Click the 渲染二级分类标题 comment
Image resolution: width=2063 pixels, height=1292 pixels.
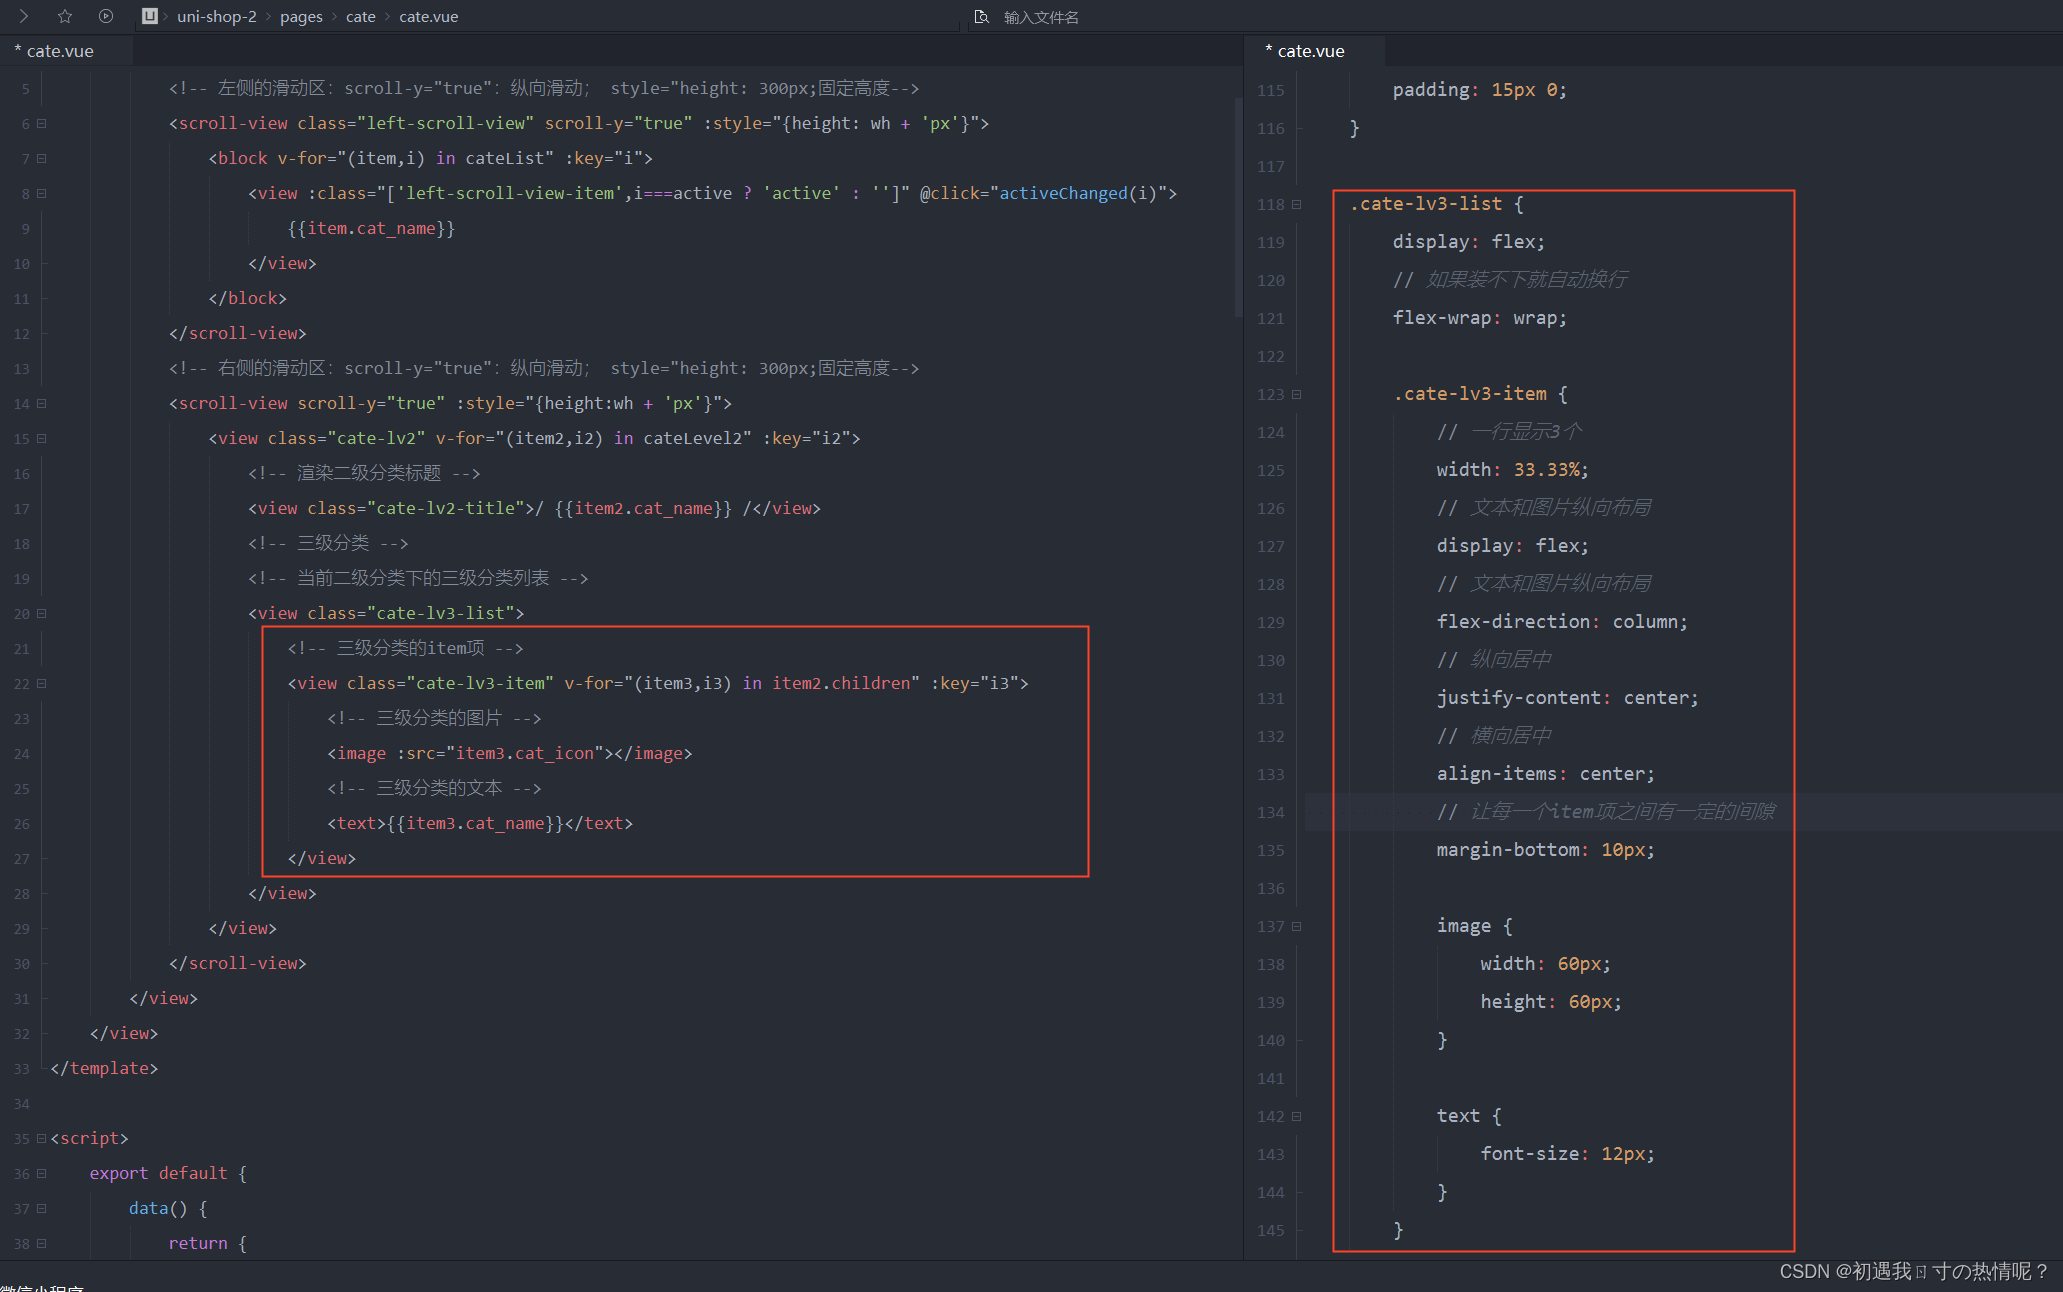click(x=364, y=473)
